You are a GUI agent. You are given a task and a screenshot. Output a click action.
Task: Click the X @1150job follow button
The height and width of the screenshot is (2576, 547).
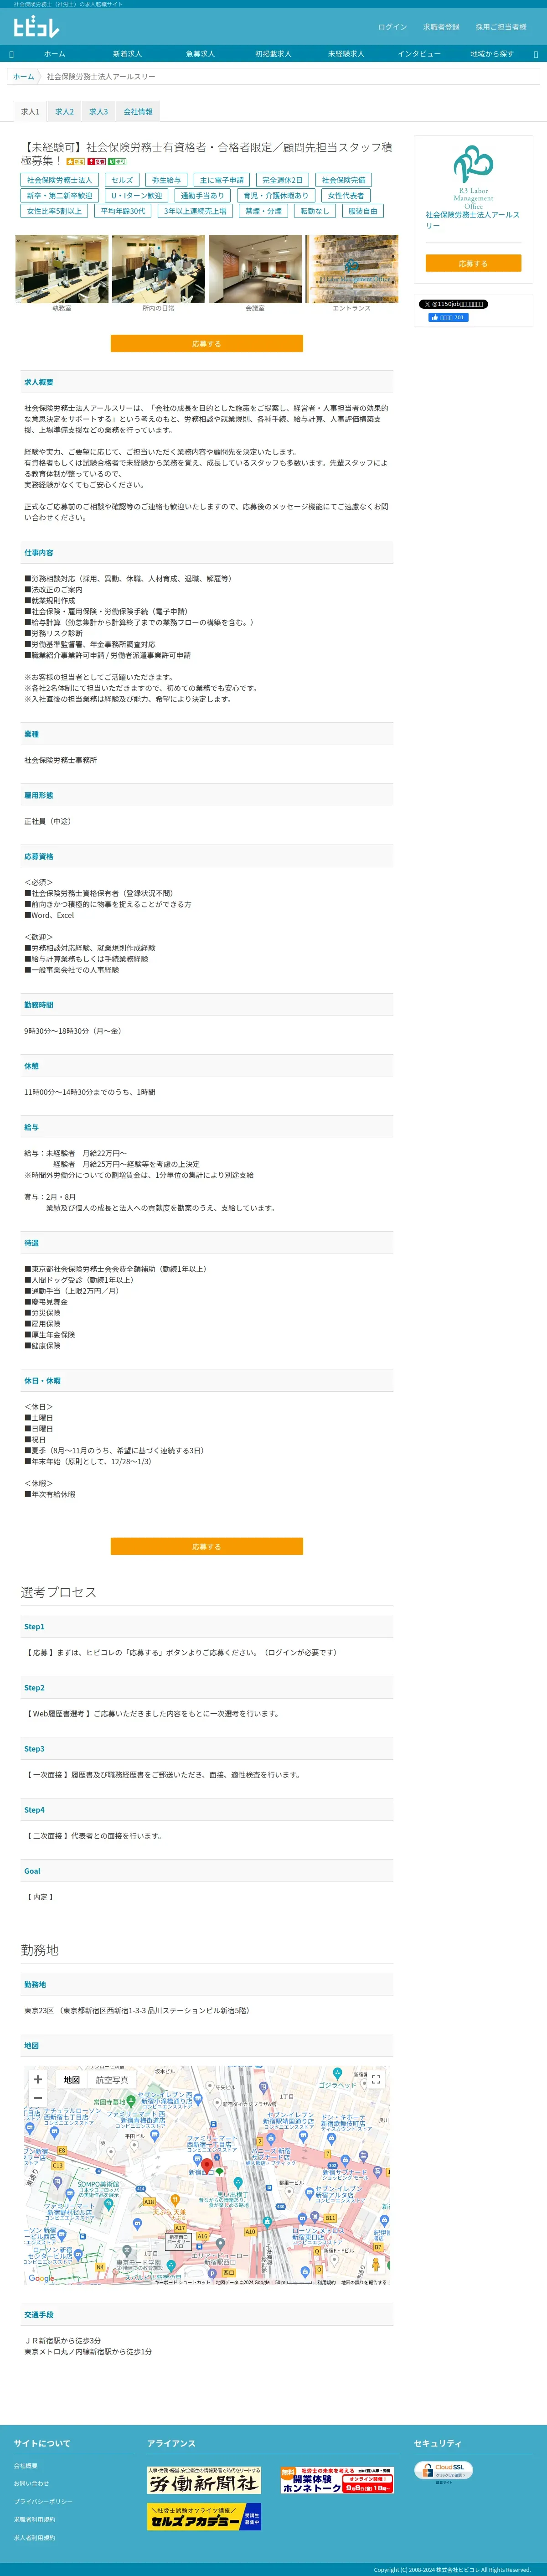453,304
